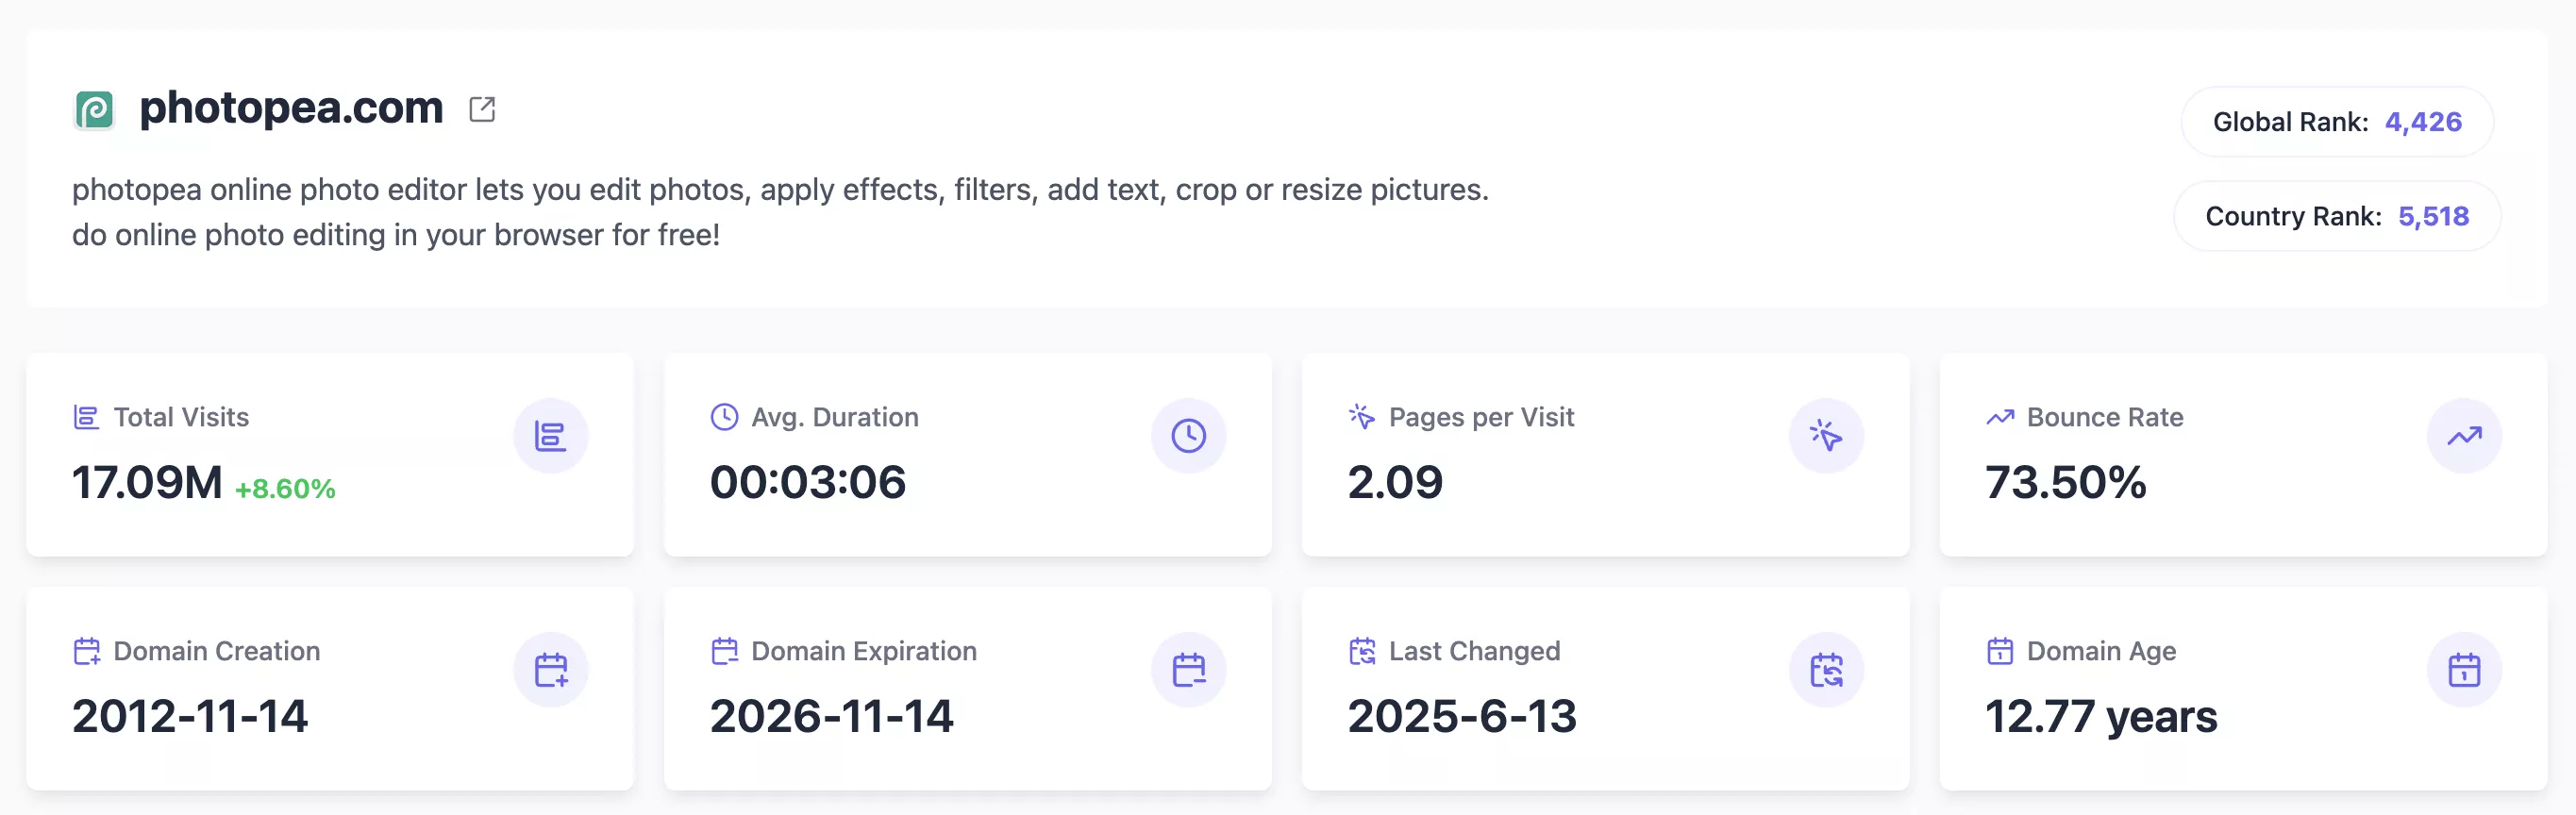Click the Photopea logo favicon
Screen dimensions: 2576x815
coord(95,109)
